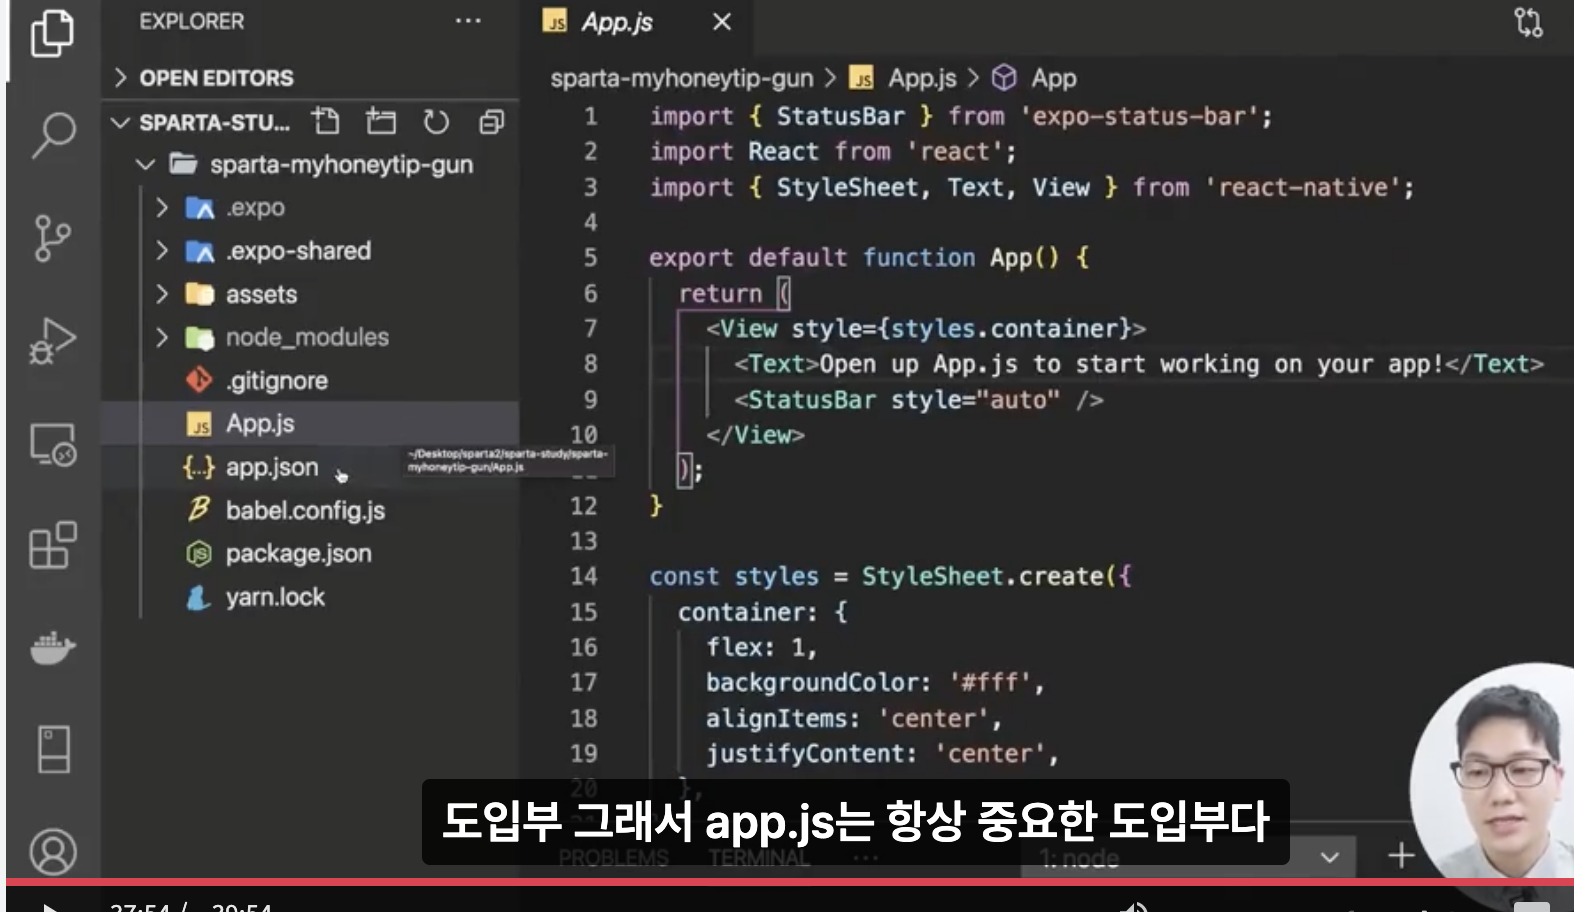Add a new terminal with plus icon

point(1401,855)
